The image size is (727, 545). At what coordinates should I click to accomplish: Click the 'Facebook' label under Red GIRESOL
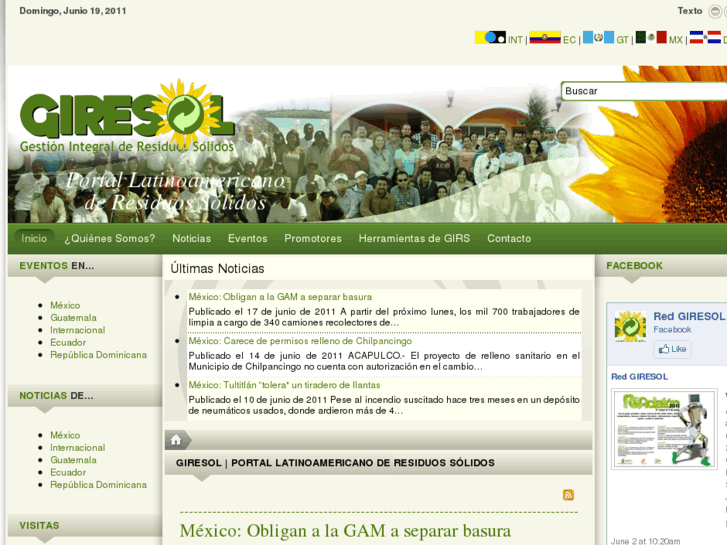[x=672, y=329]
